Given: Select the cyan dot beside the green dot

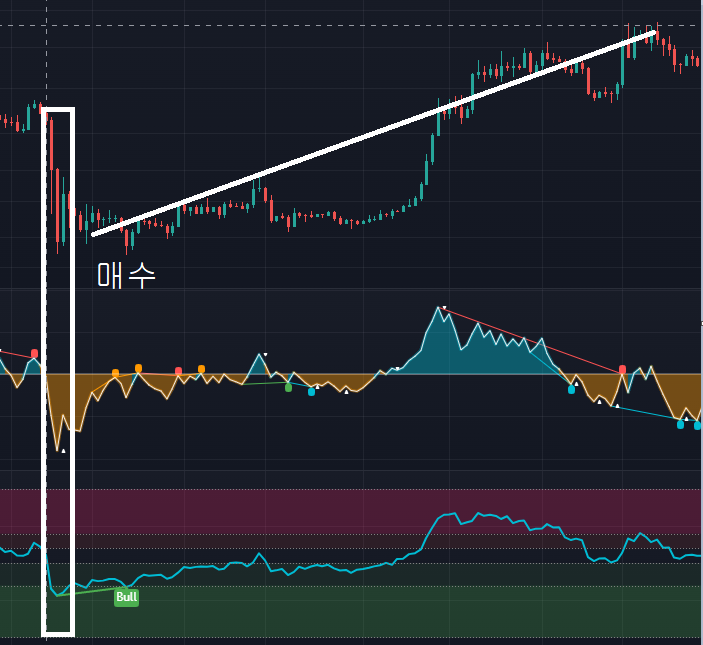Looking at the screenshot, I should [x=311, y=392].
